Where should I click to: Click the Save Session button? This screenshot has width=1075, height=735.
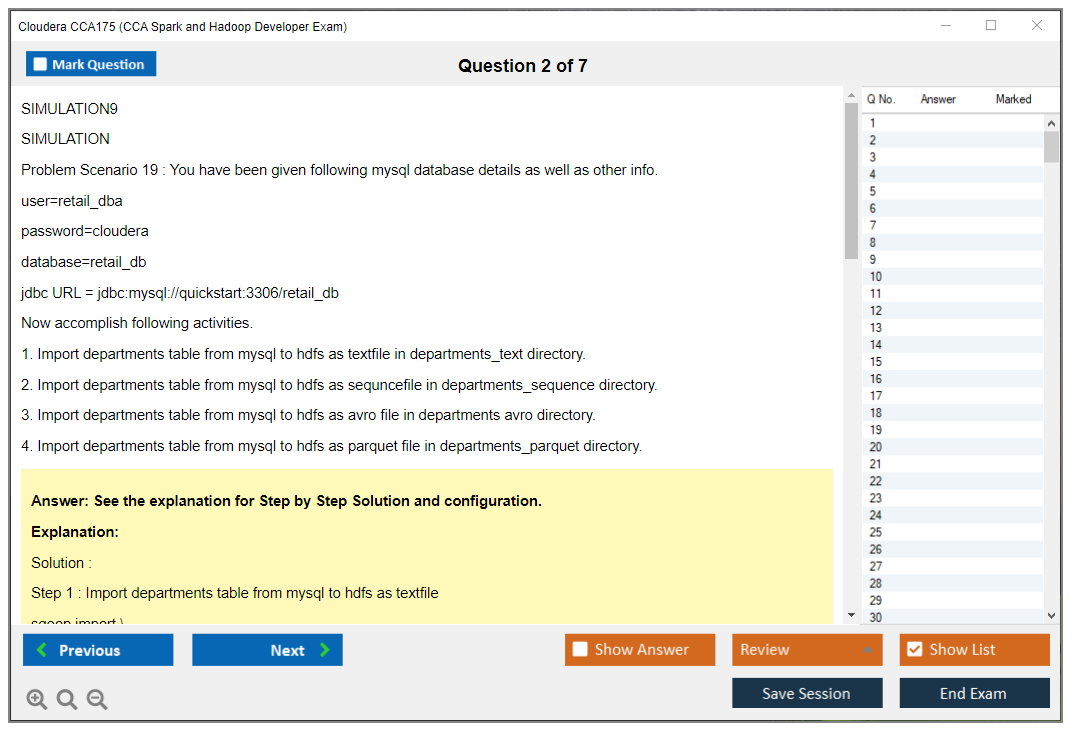(x=806, y=693)
